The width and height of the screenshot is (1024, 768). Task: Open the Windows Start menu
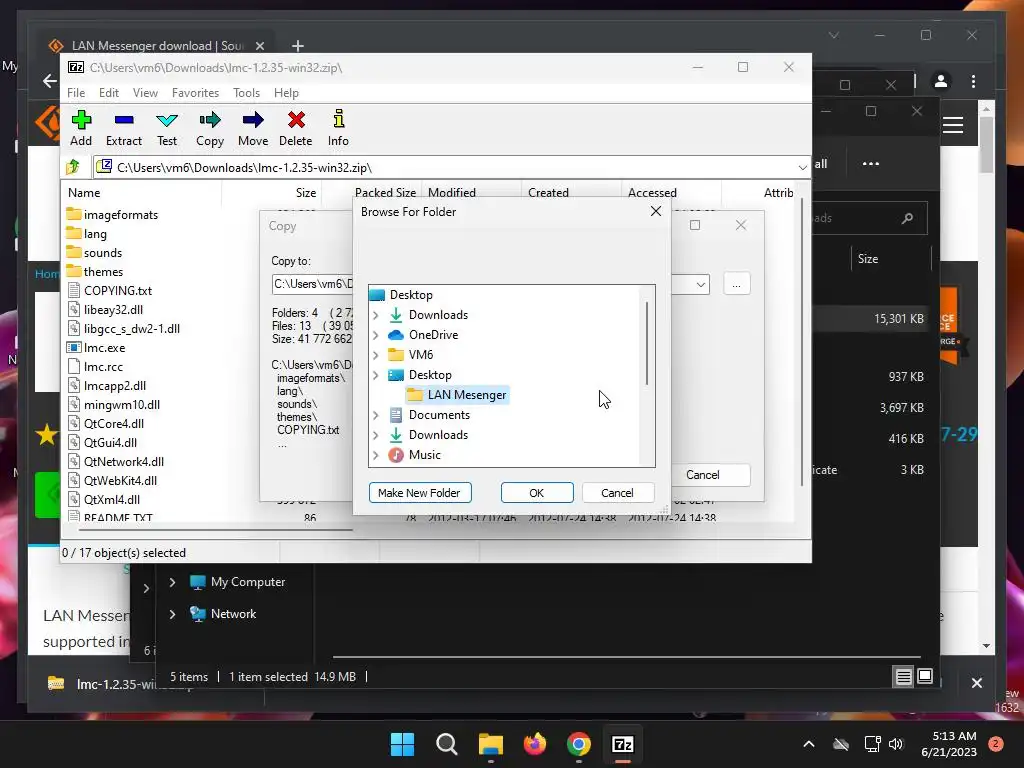(402, 744)
